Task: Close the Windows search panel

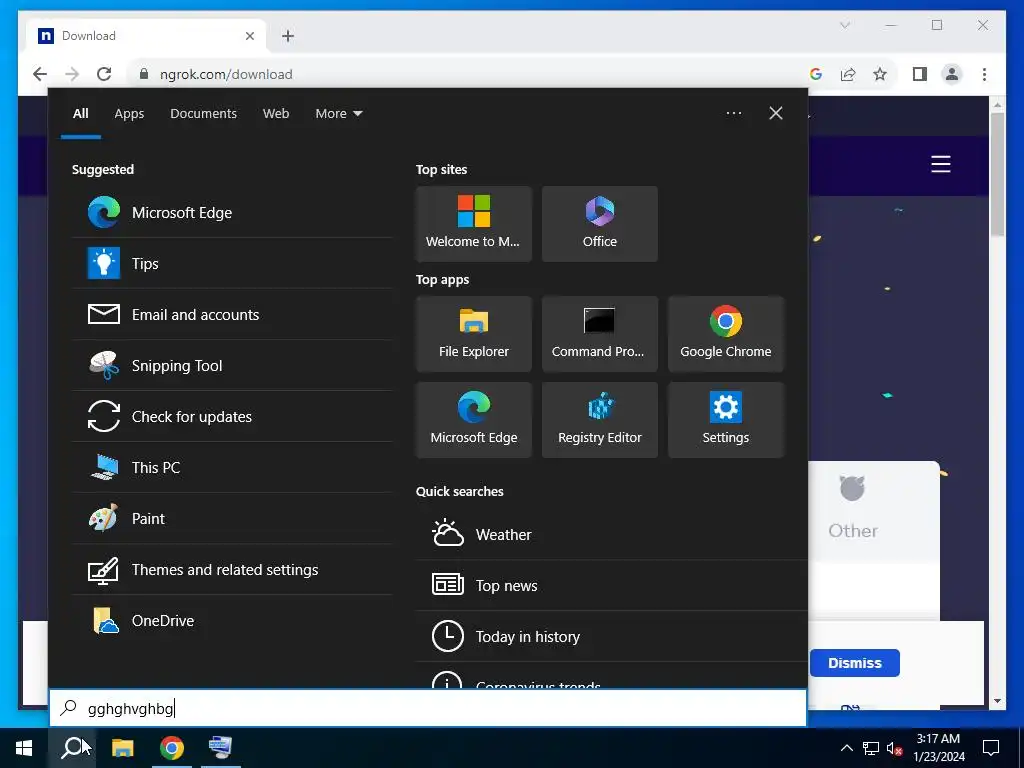Action: (775, 113)
